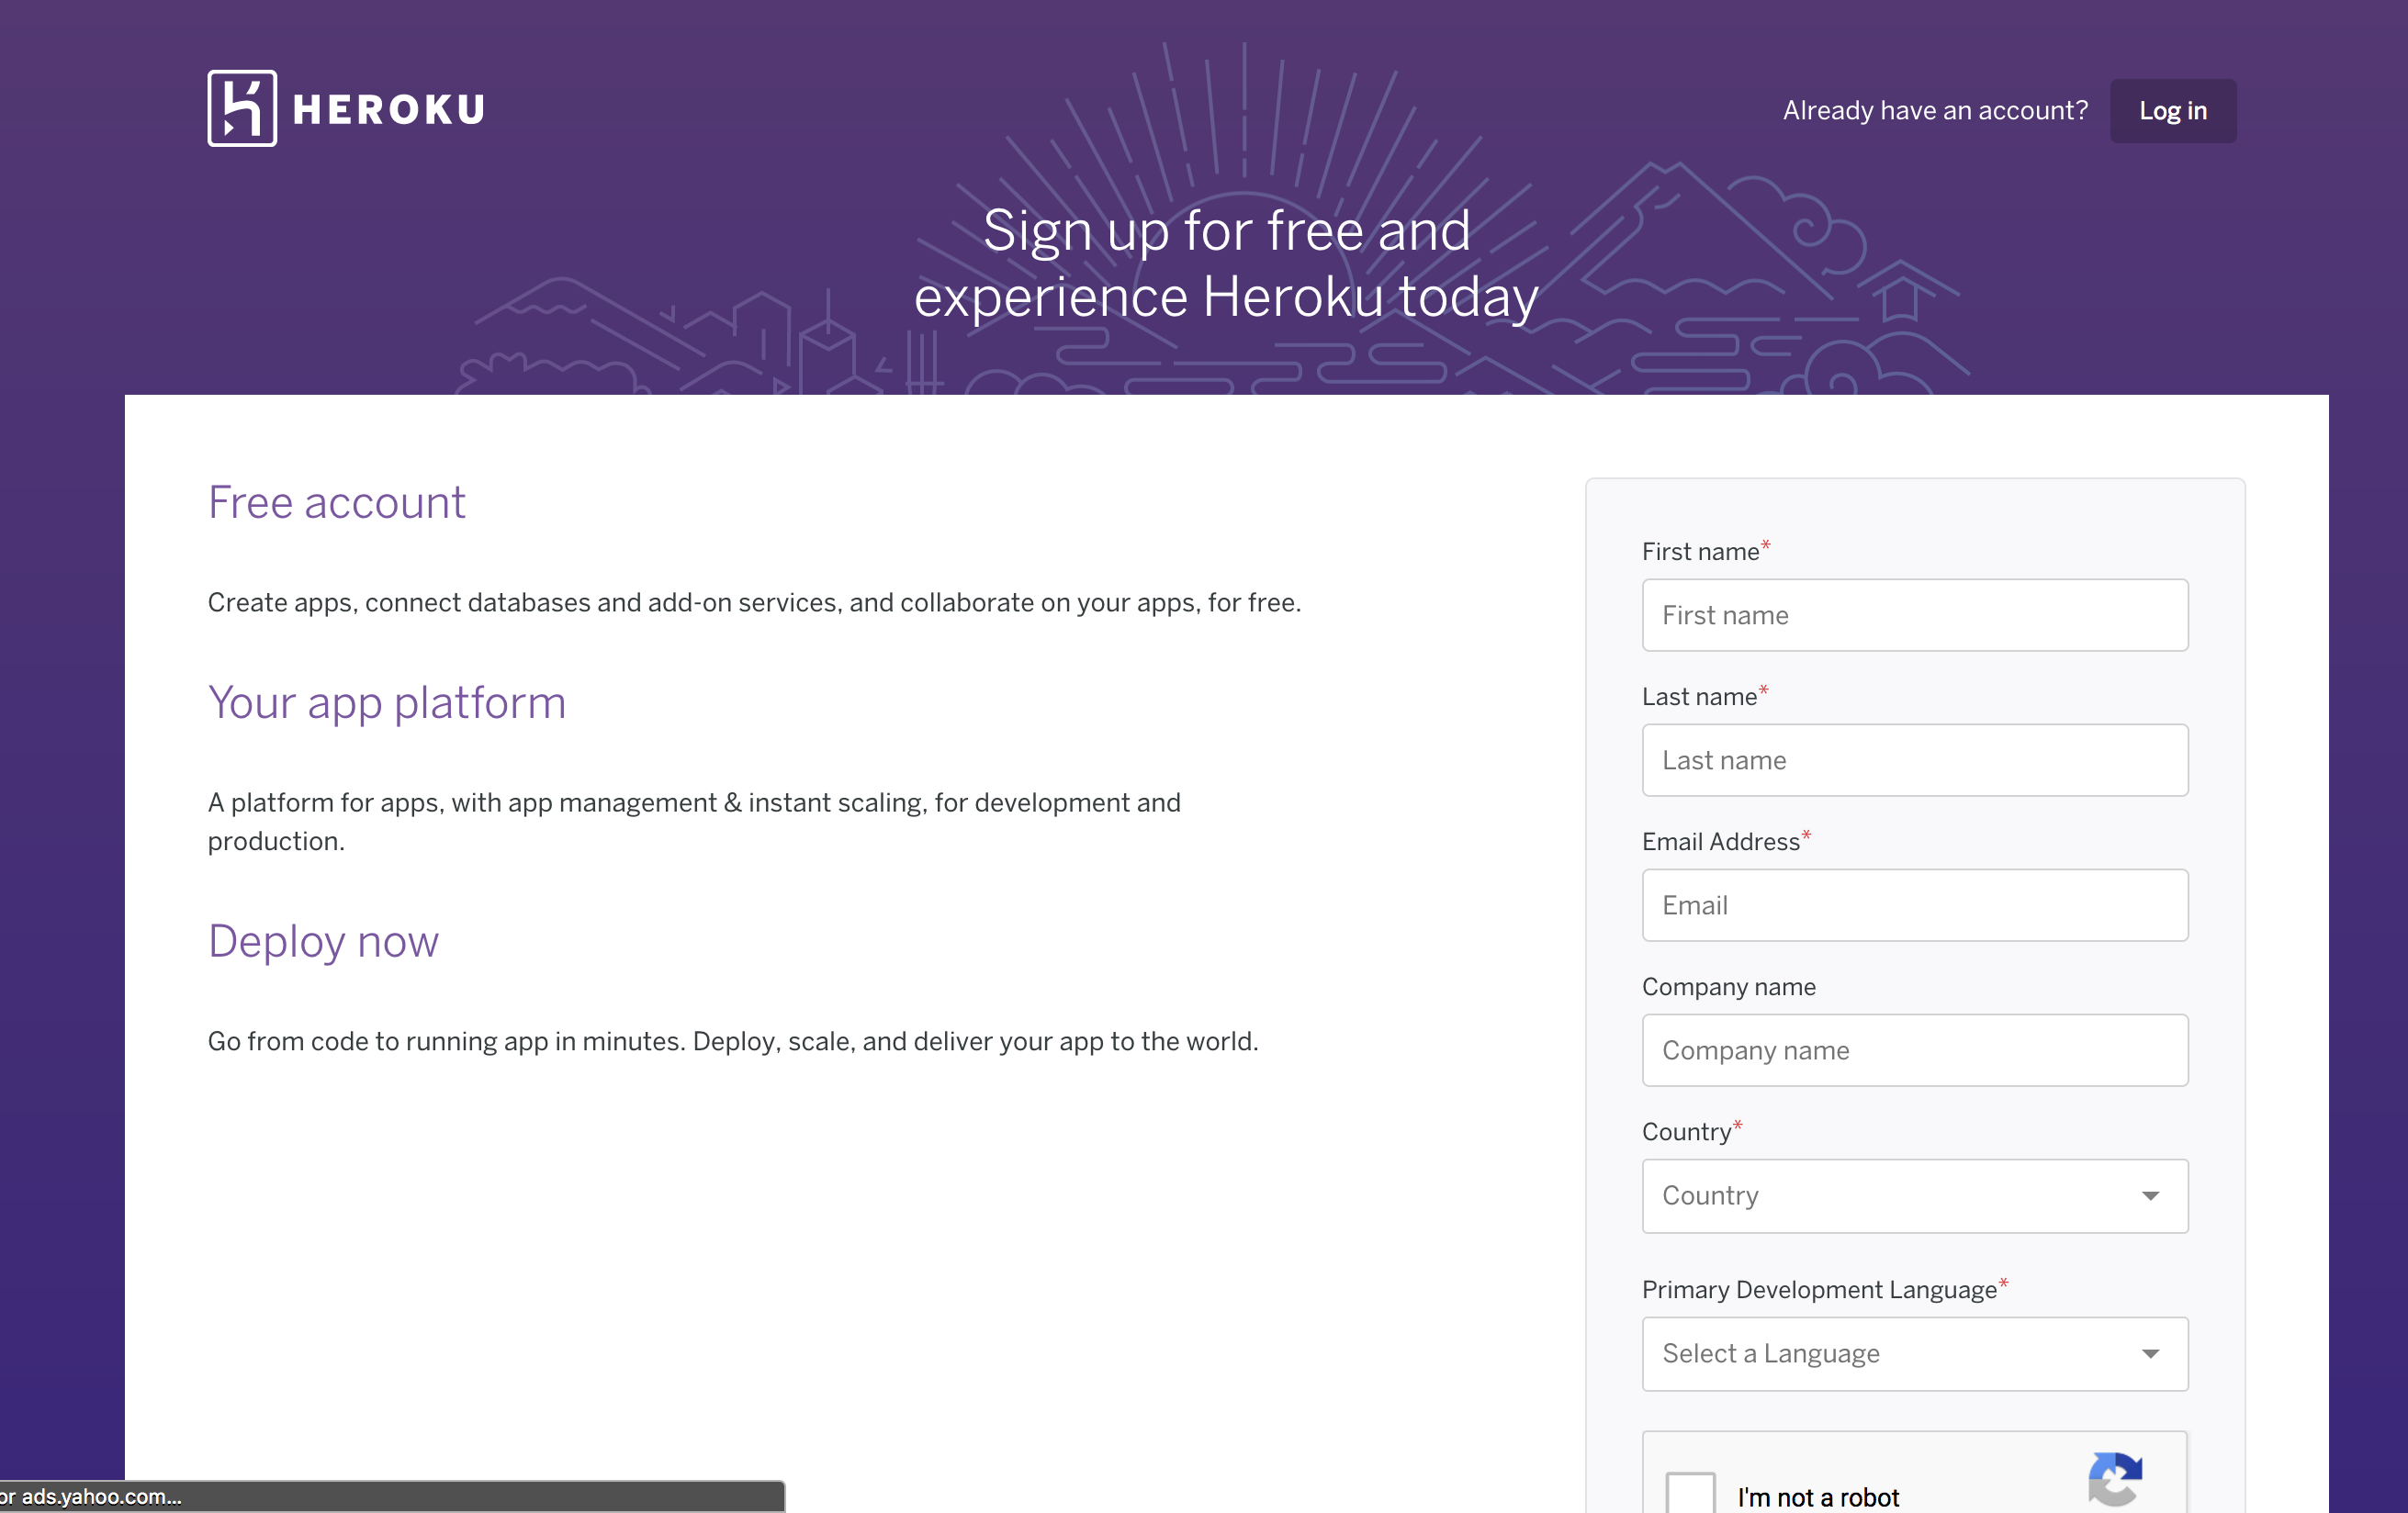Click the Email Address field label

1720,842
